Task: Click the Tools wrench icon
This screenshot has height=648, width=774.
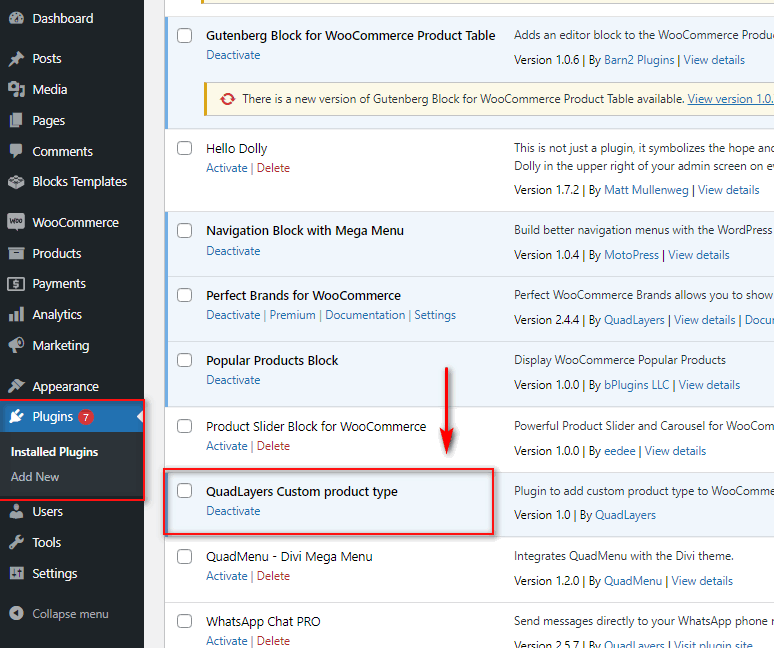Action: point(16,542)
